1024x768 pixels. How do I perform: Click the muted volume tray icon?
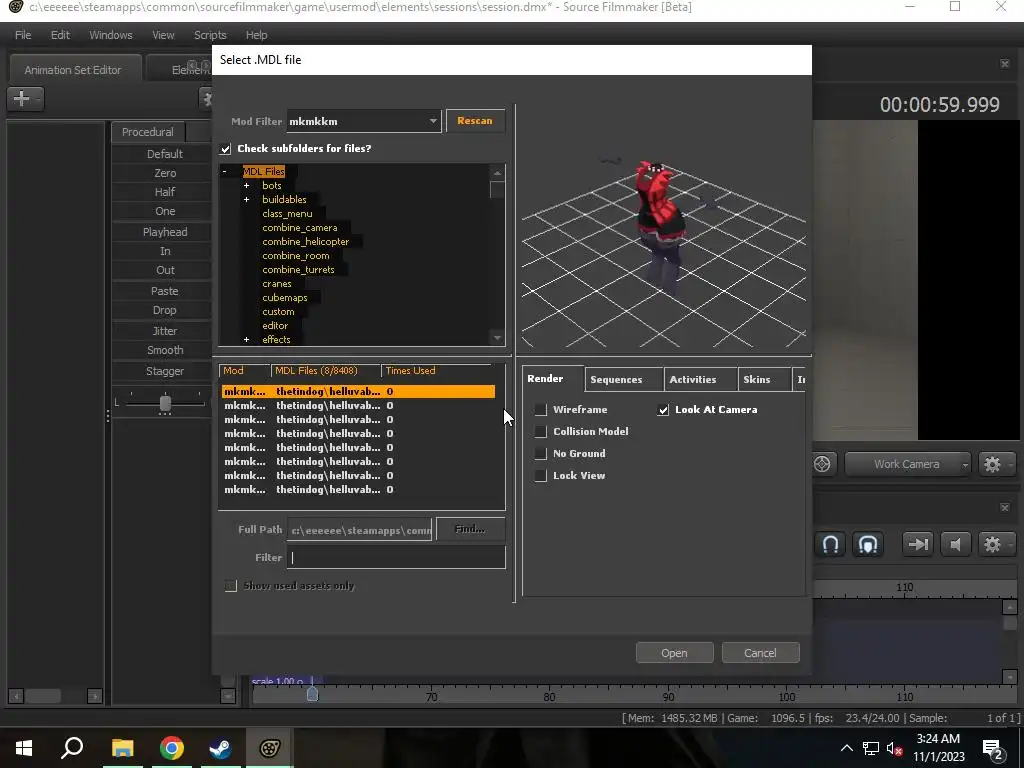(894, 748)
